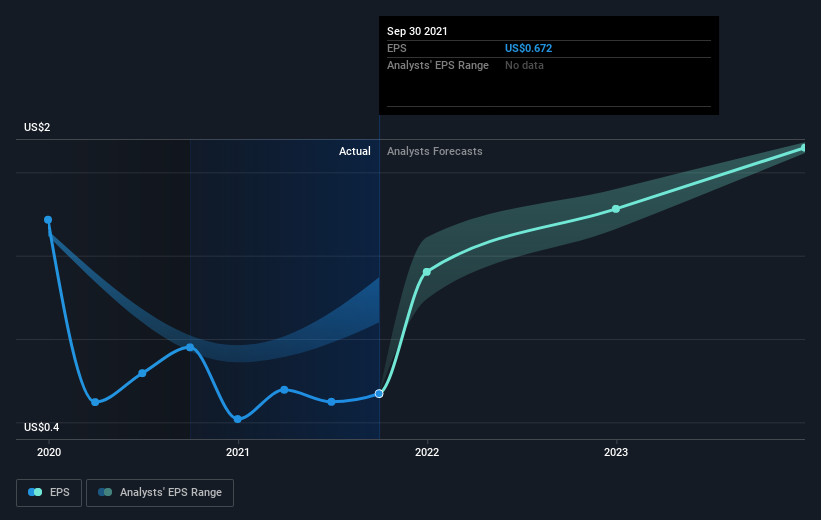
Task: Click the 2022 x-axis label
Action: coord(427,452)
